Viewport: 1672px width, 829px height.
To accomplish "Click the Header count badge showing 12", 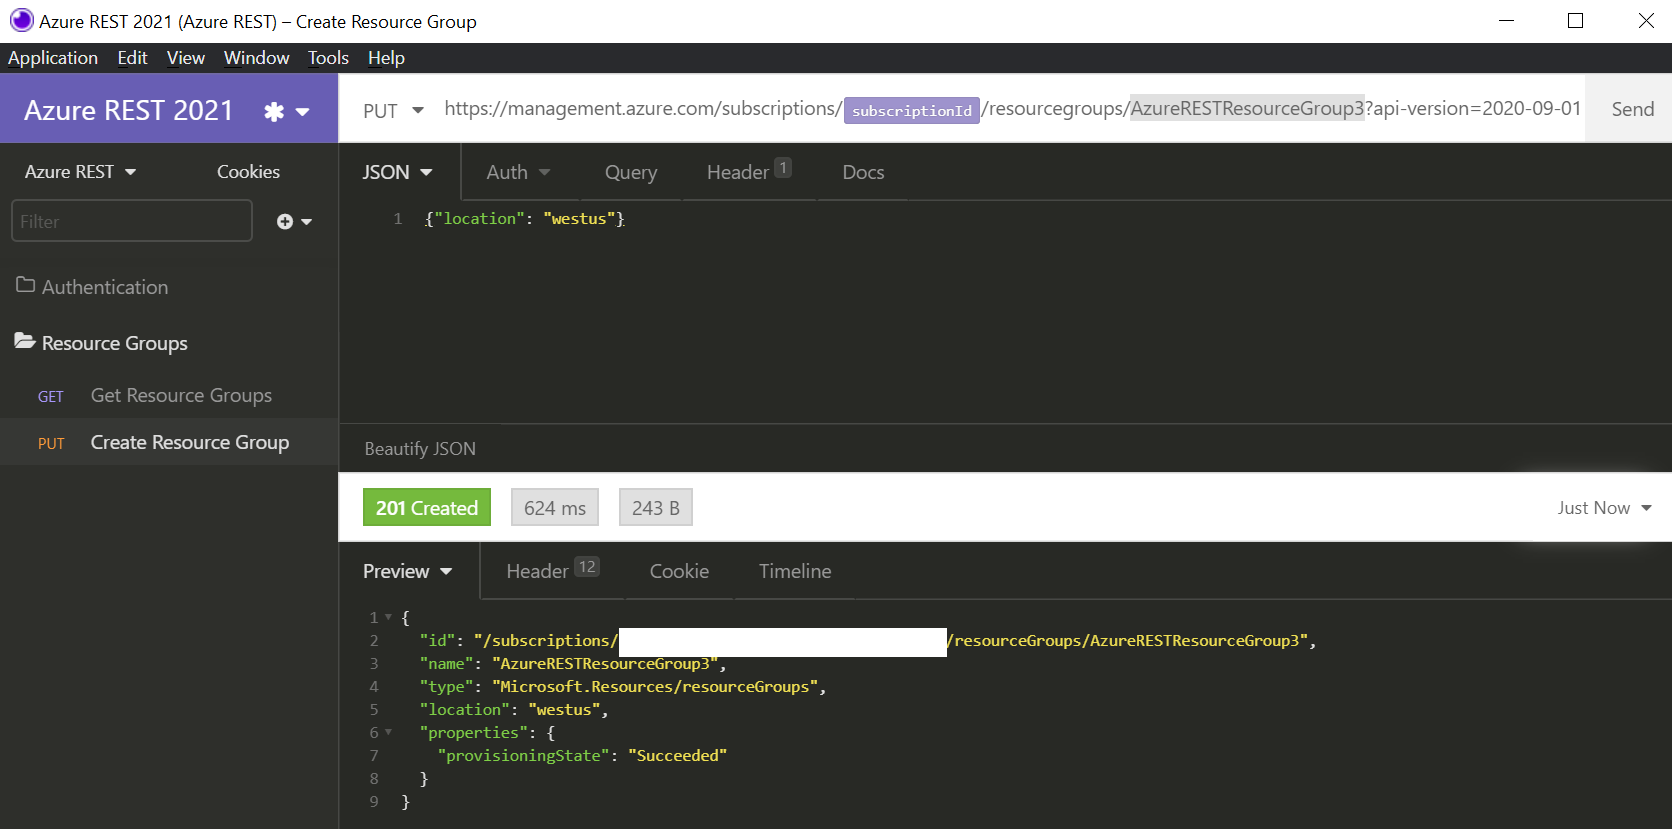I will [x=587, y=567].
